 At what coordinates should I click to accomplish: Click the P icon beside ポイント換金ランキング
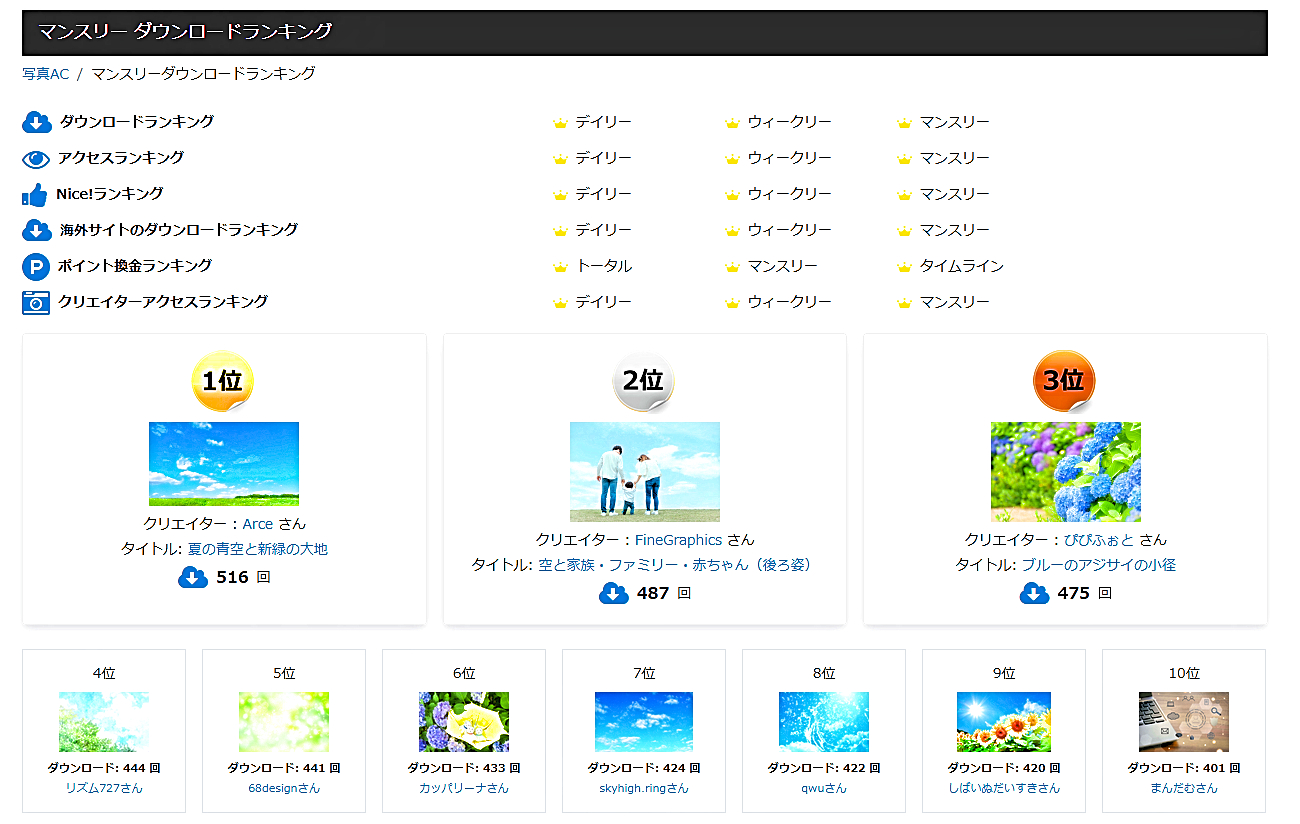[x=36, y=267]
